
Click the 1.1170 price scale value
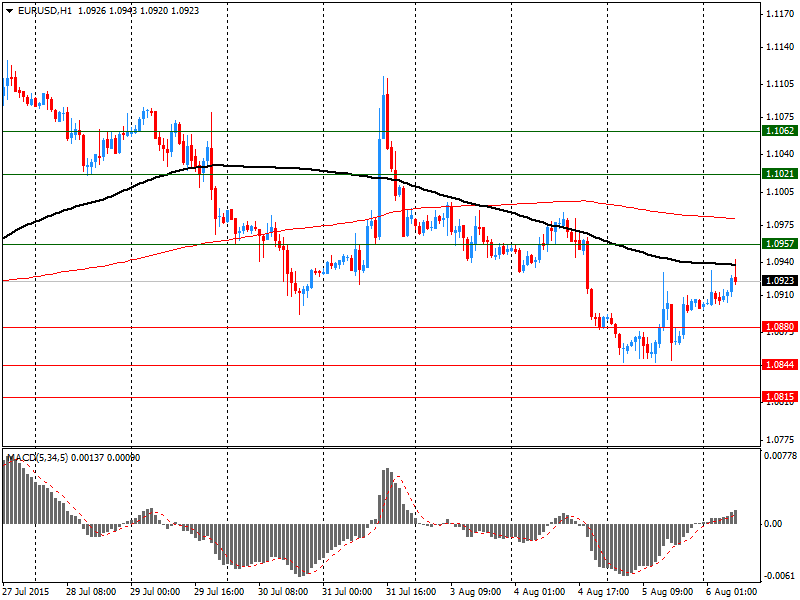pyautogui.click(x=780, y=14)
